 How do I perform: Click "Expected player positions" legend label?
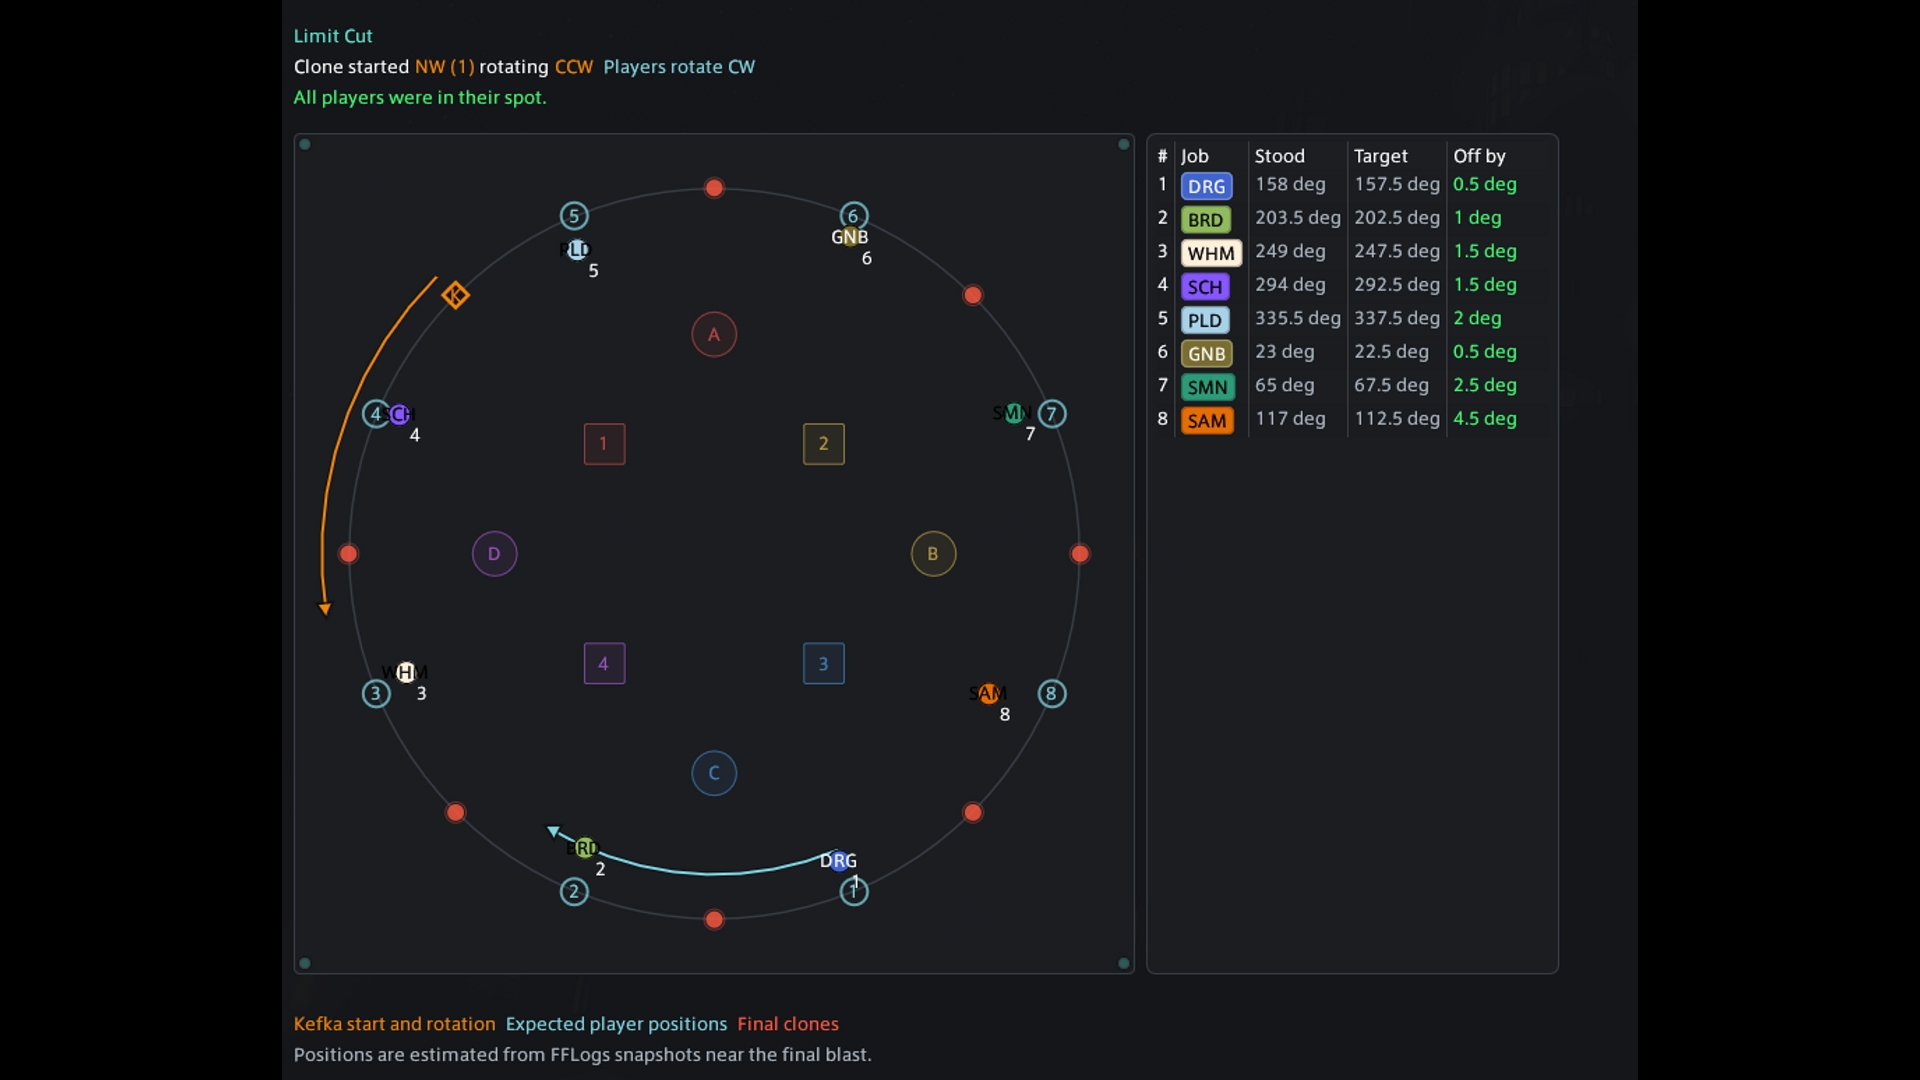(616, 1024)
